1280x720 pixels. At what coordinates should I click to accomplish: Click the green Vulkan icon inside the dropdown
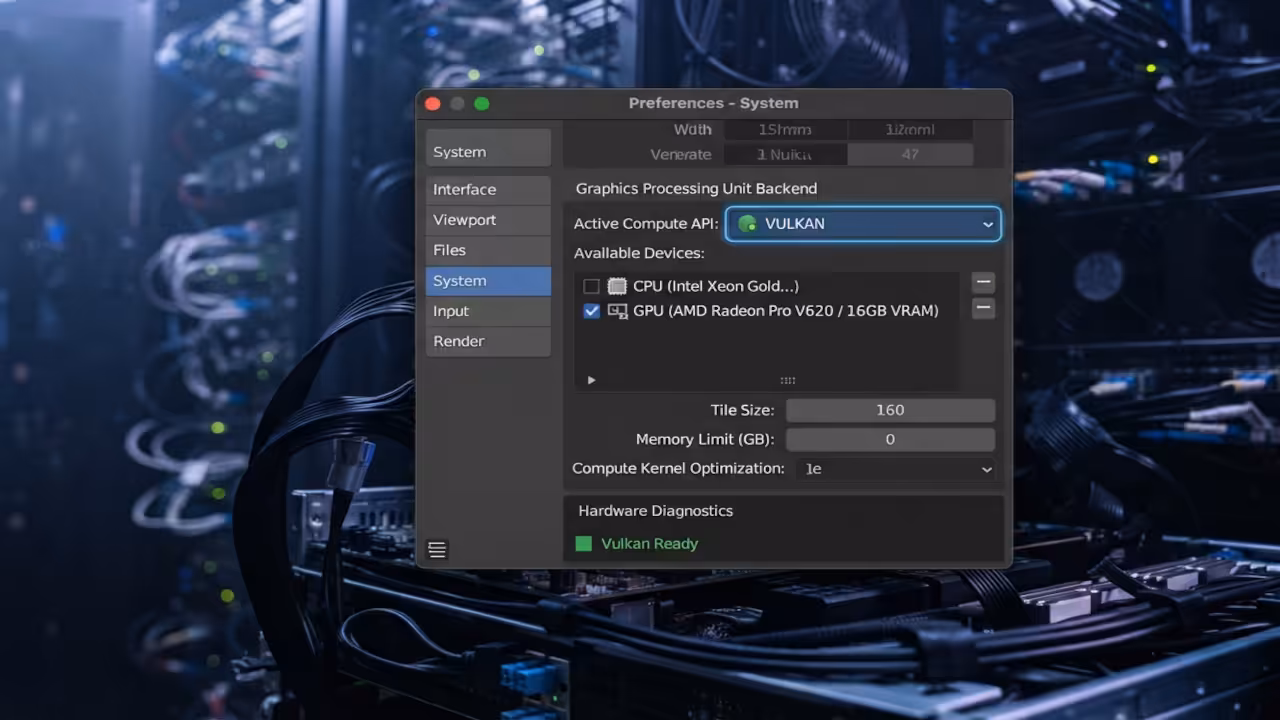click(x=747, y=224)
